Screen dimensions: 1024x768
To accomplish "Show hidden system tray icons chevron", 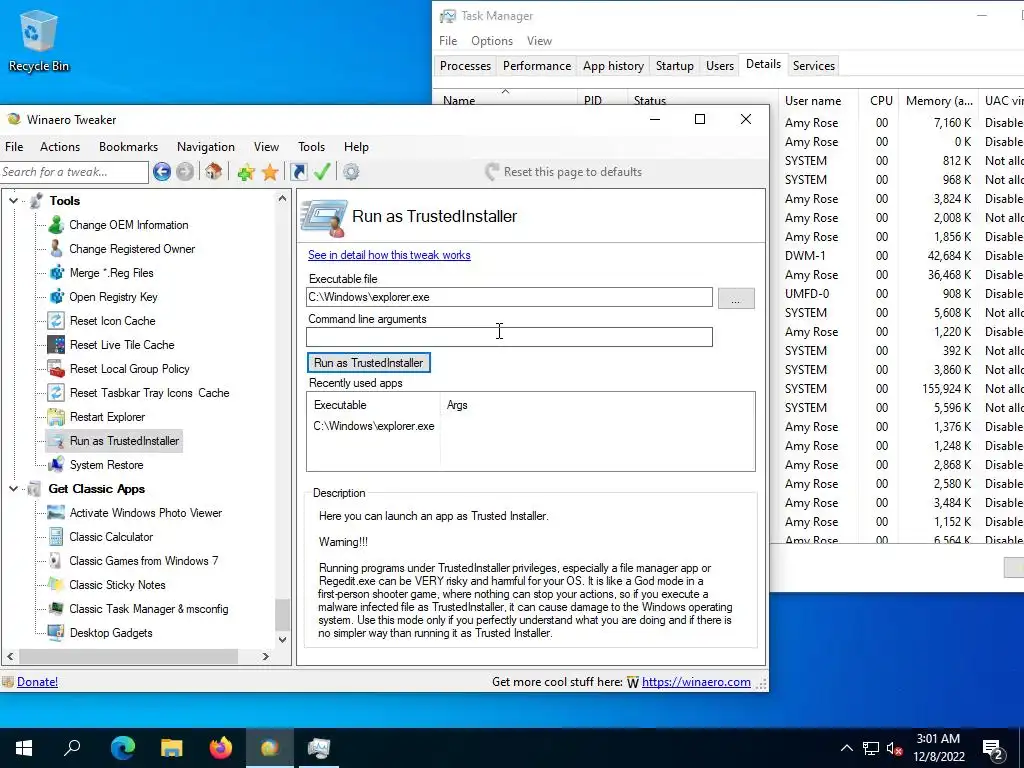I will point(846,748).
